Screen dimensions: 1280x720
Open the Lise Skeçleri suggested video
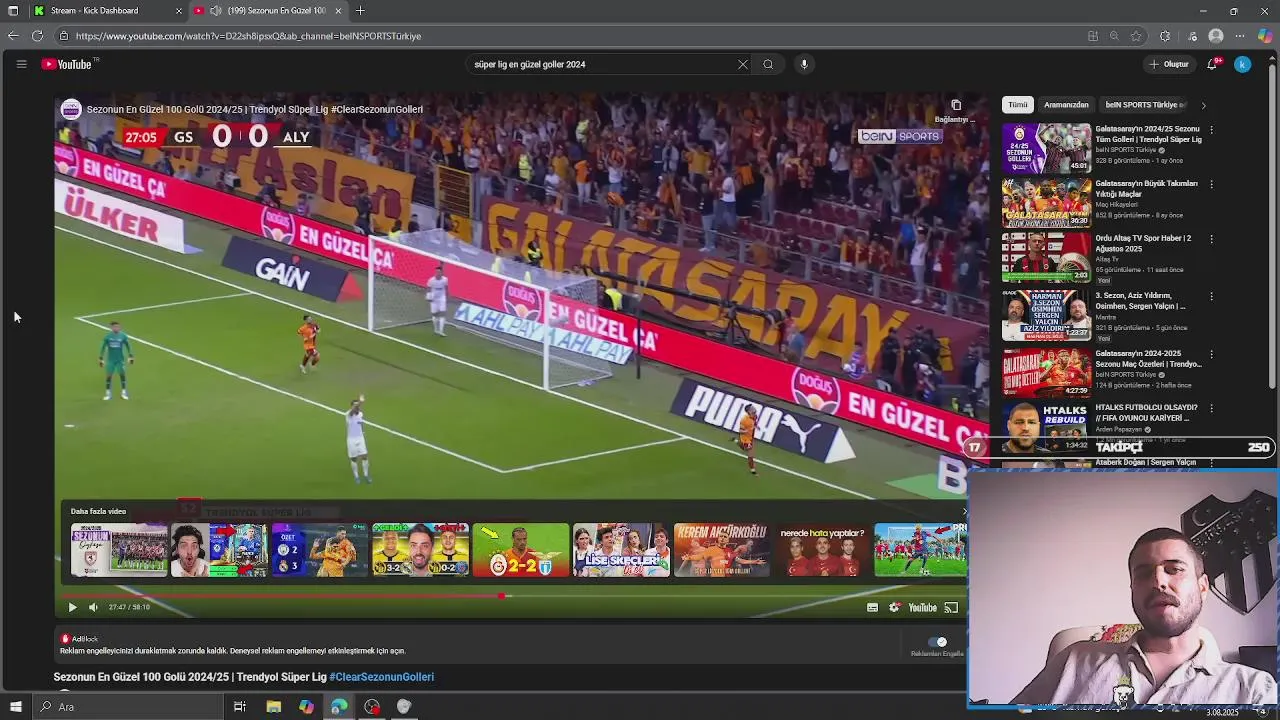pyautogui.click(x=621, y=550)
